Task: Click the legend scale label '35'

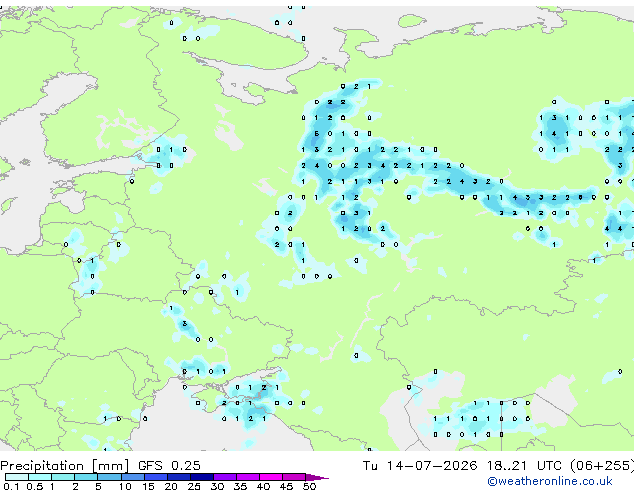Action: pyautogui.click(x=240, y=486)
